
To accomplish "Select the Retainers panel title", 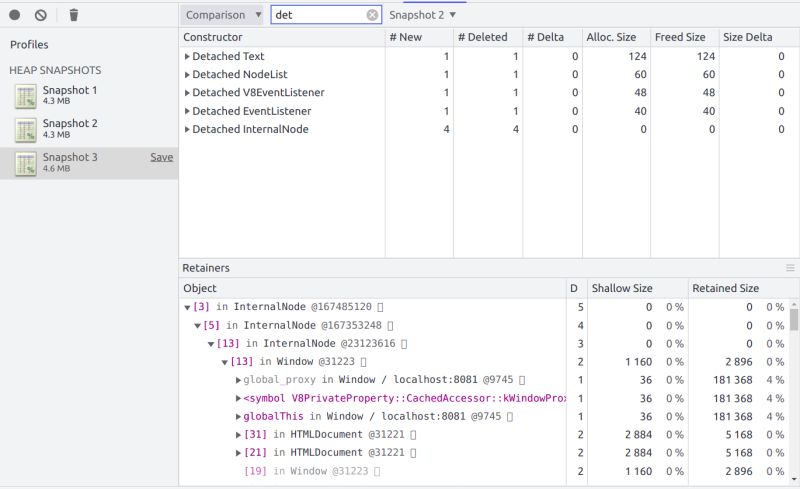I will 206,268.
